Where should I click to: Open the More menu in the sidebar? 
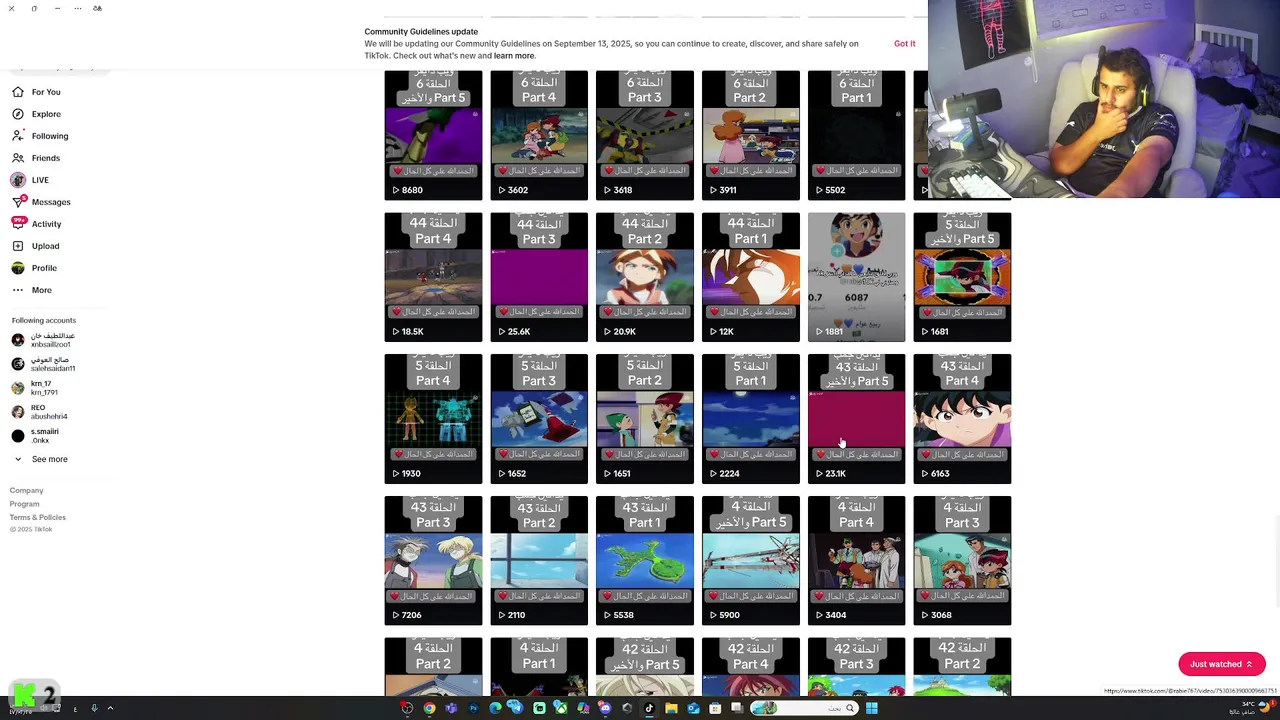(31, 290)
